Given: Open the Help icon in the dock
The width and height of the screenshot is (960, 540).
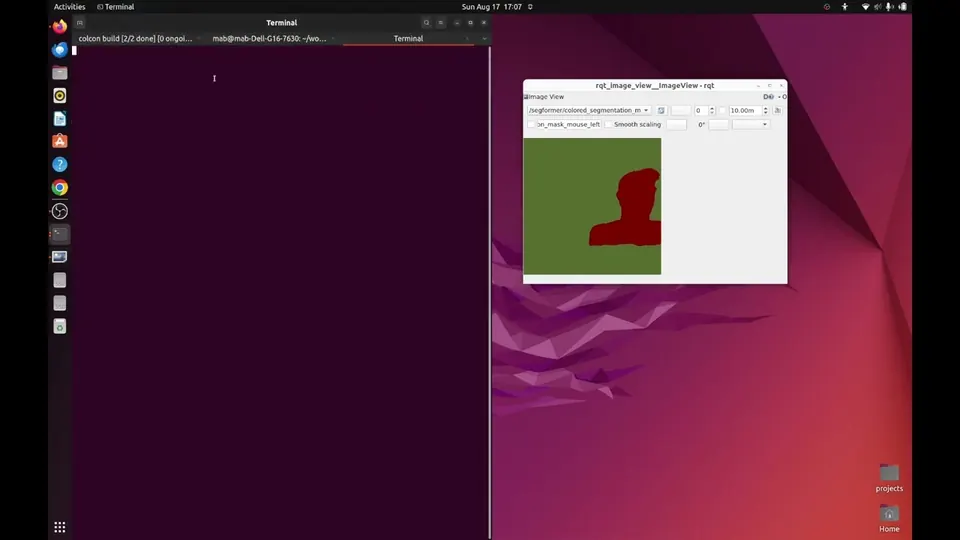Looking at the screenshot, I should 59,165.
